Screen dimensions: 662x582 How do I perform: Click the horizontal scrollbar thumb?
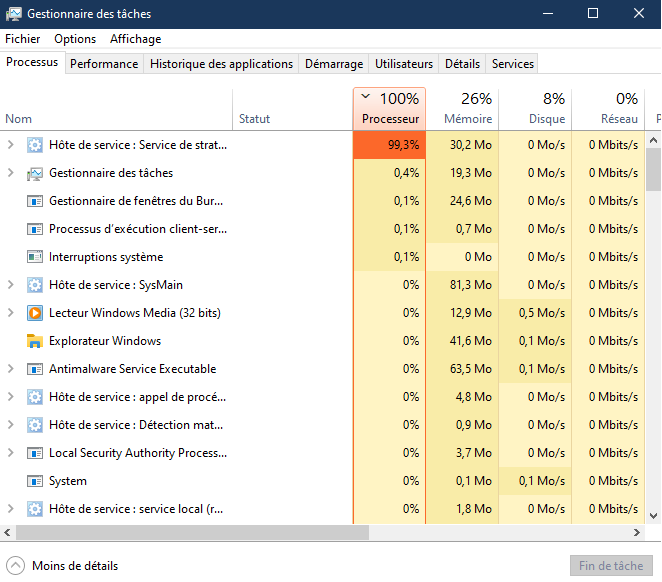[x=193, y=533]
